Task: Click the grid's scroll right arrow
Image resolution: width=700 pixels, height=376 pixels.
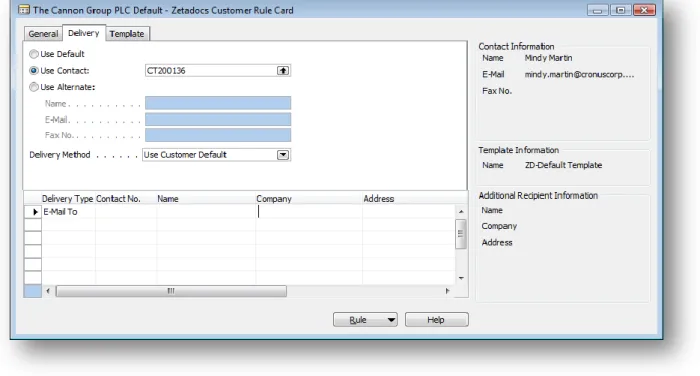Action: click(x=447, y=291)
